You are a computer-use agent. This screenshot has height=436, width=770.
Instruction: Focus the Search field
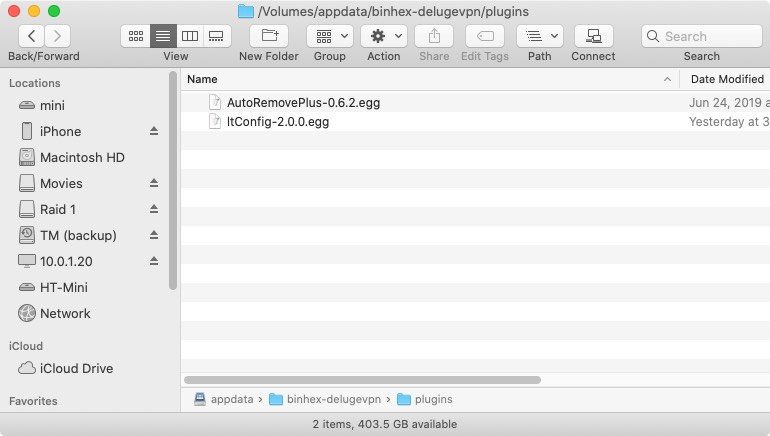pyautogui.click(x=702, y=36)
